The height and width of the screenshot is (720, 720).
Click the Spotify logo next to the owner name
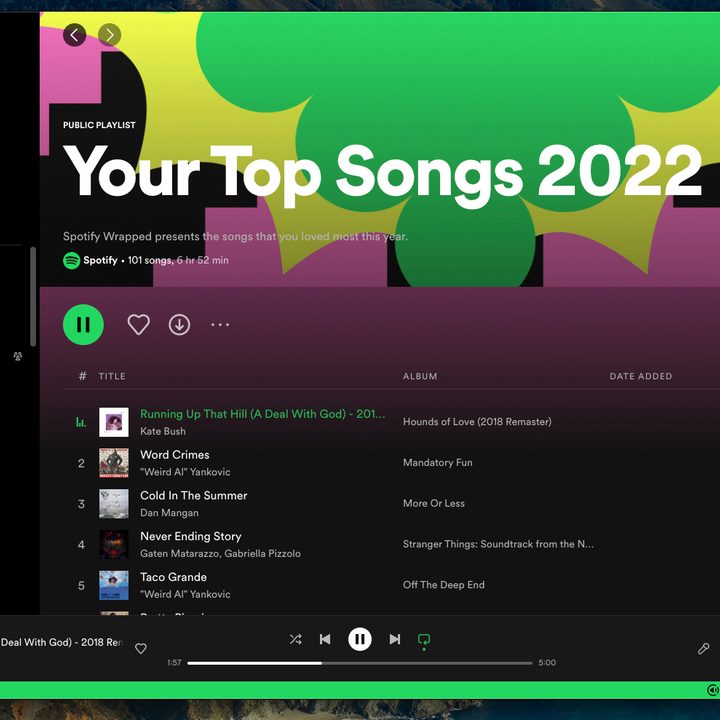72,260
